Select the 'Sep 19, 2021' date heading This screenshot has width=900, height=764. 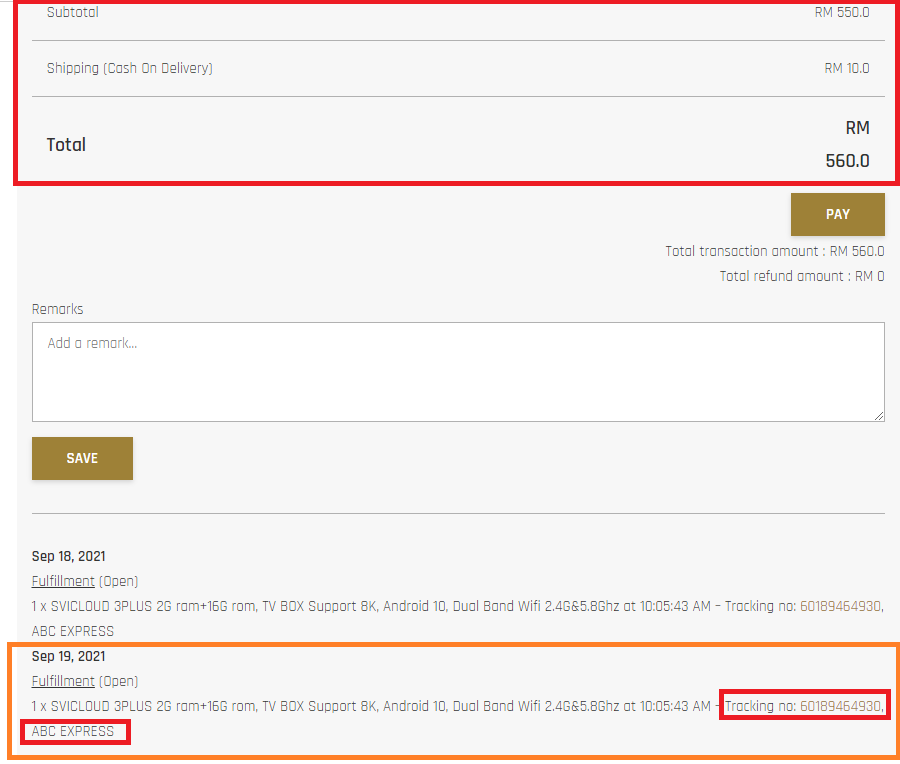[68, 656]
